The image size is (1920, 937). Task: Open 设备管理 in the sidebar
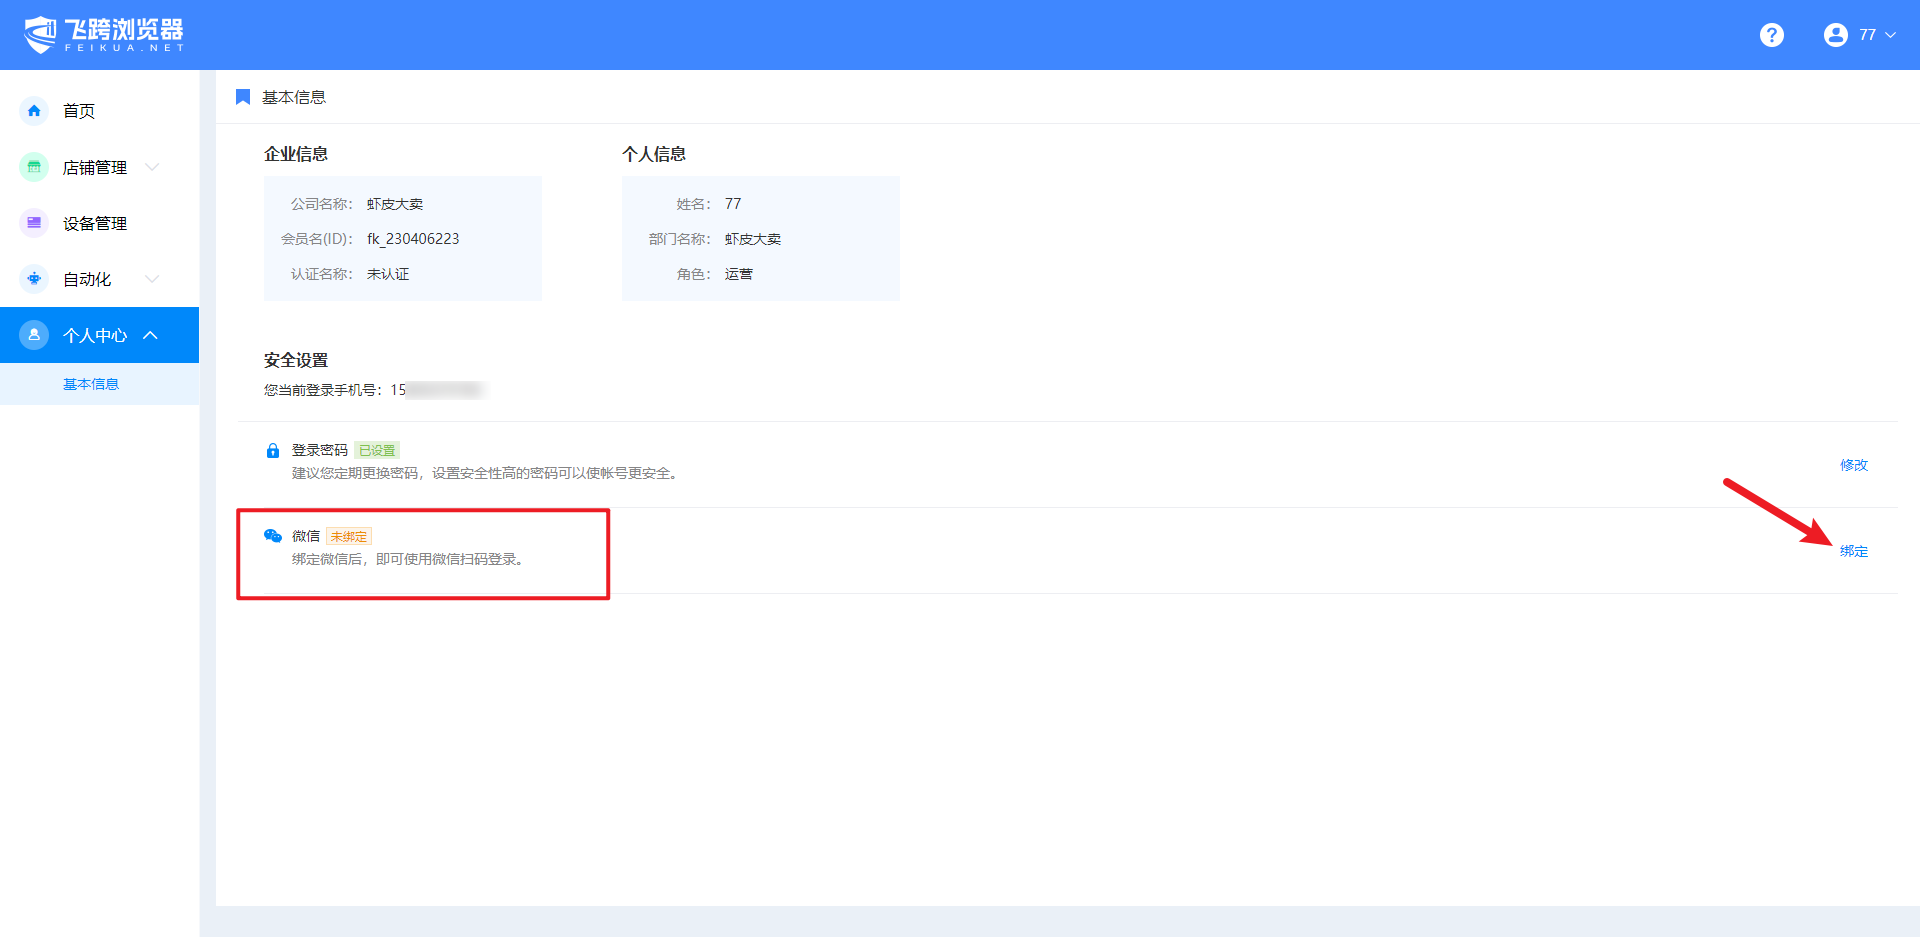point(95,223)
